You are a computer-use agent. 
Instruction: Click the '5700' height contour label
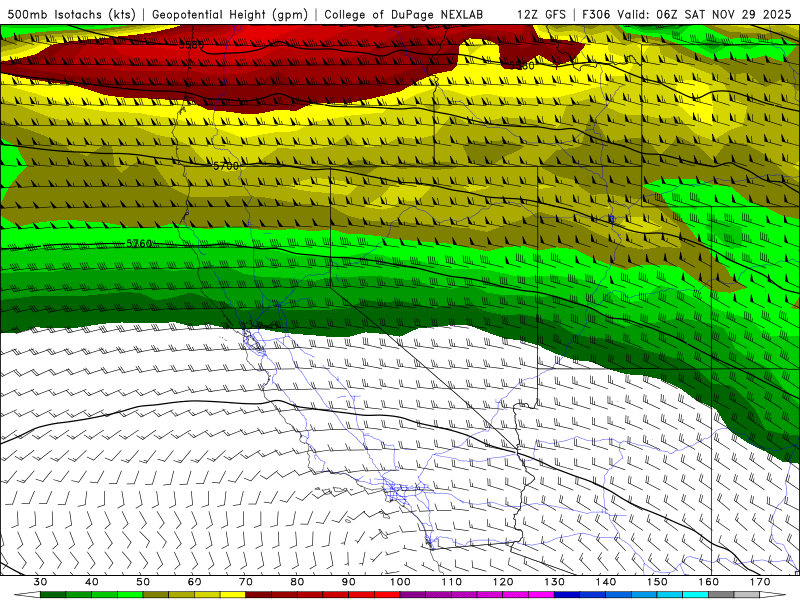(226, 166)
